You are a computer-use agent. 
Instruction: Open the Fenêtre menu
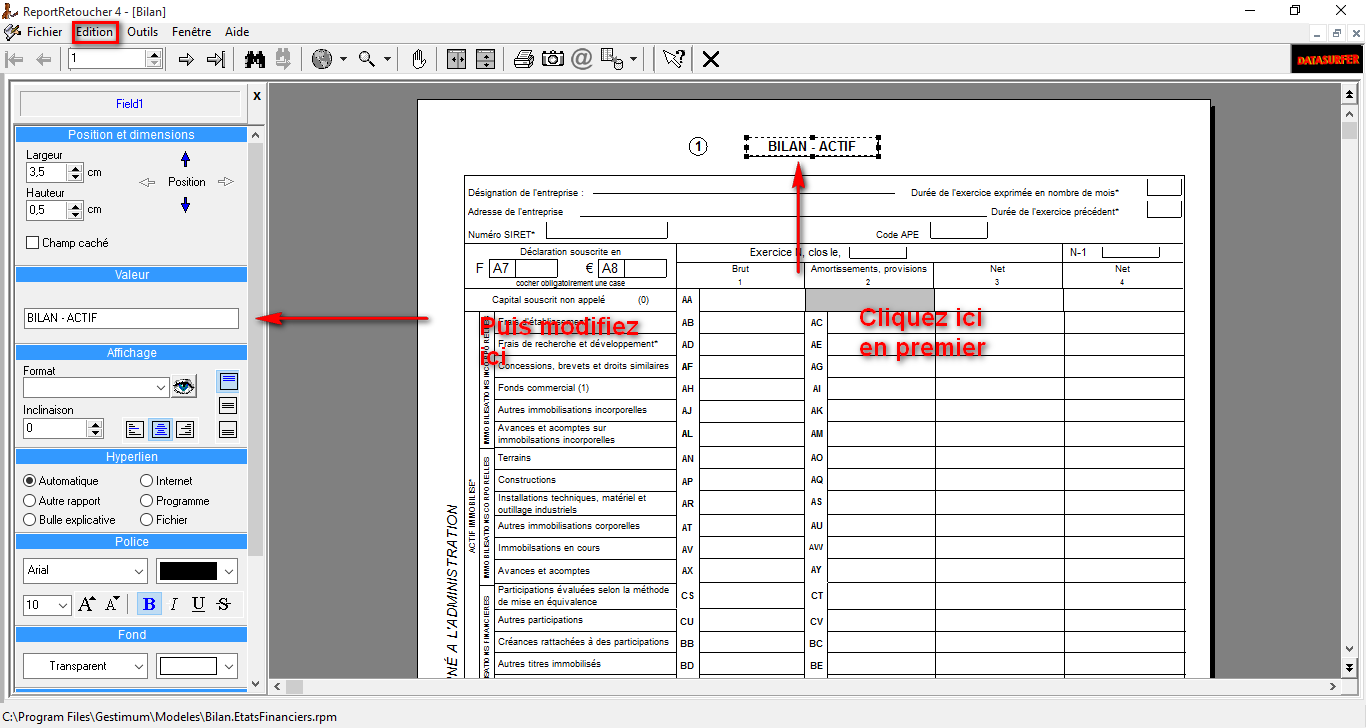[191, 32]
